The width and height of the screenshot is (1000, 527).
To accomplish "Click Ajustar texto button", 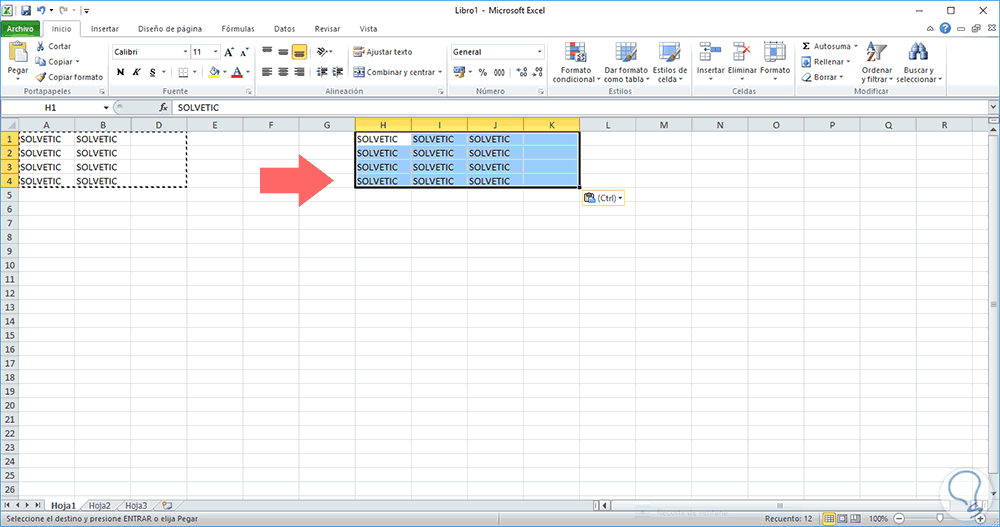I will click(x=383, y=52).
